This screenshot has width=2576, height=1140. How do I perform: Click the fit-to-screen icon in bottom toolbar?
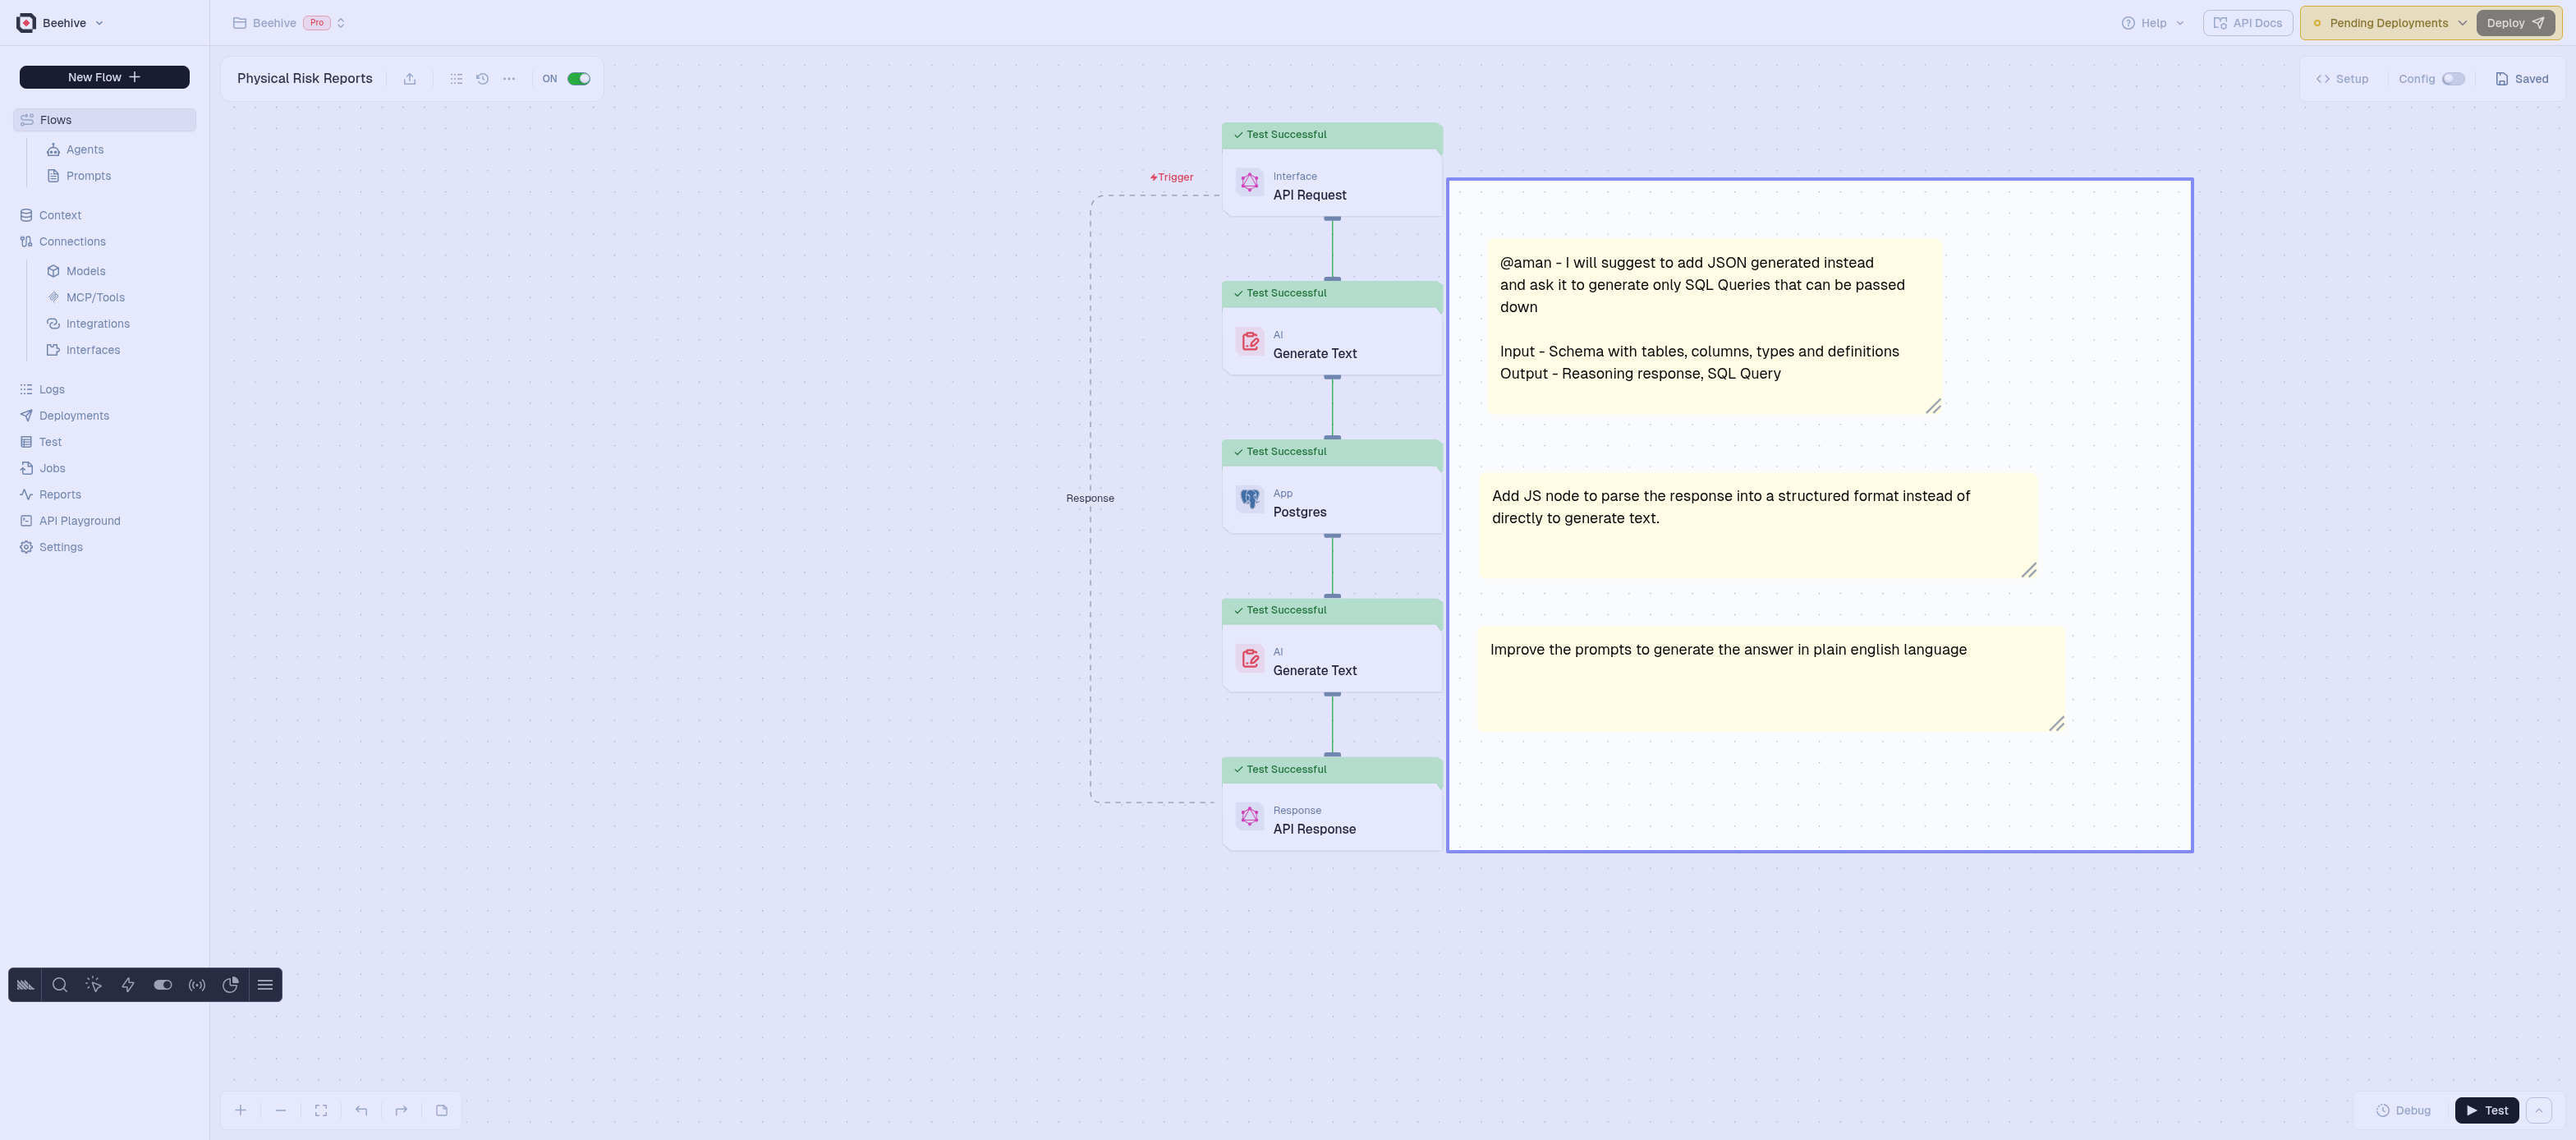[321, 1110]
